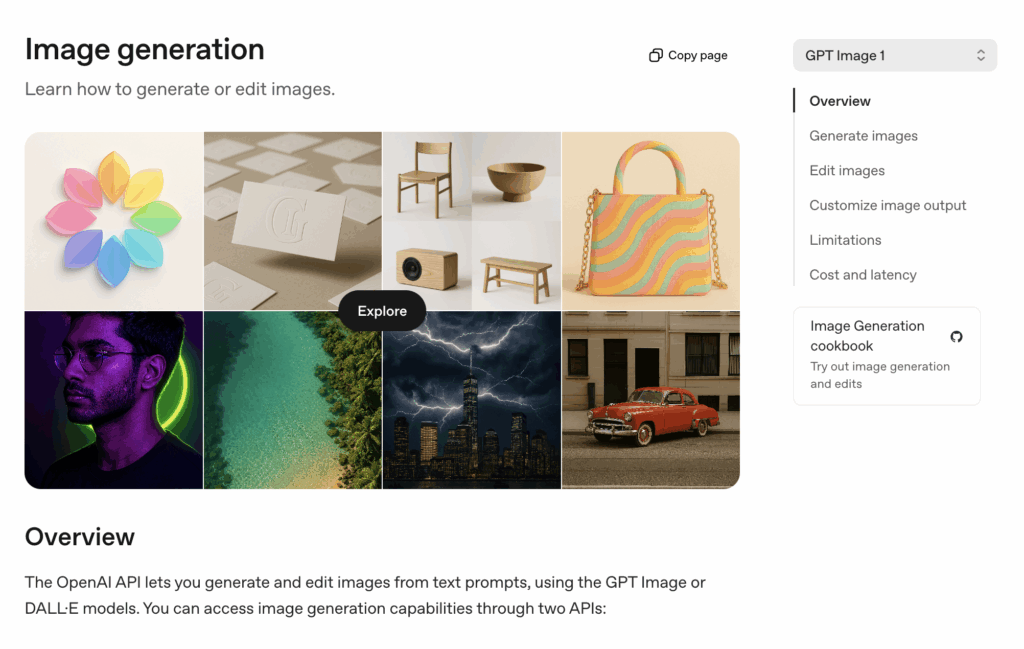Select the red vintage car image
The height and width of the screenshot is (649, 1024).
650,399
